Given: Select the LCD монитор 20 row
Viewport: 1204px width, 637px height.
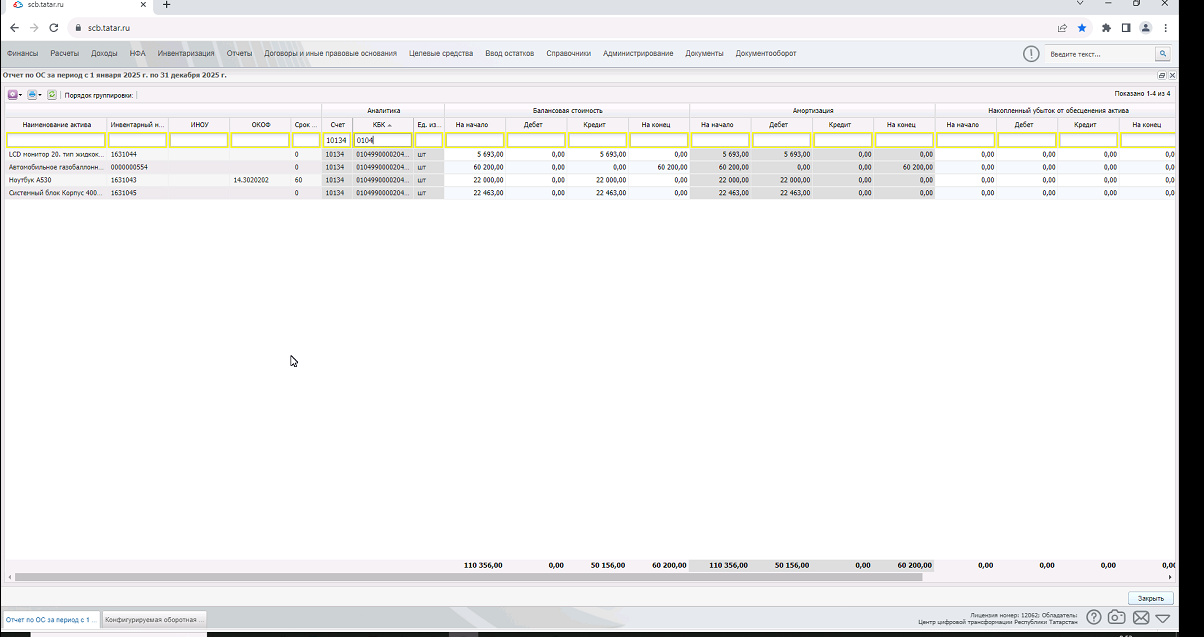Looking at the screenshot, I should click(x=590, y=155).
